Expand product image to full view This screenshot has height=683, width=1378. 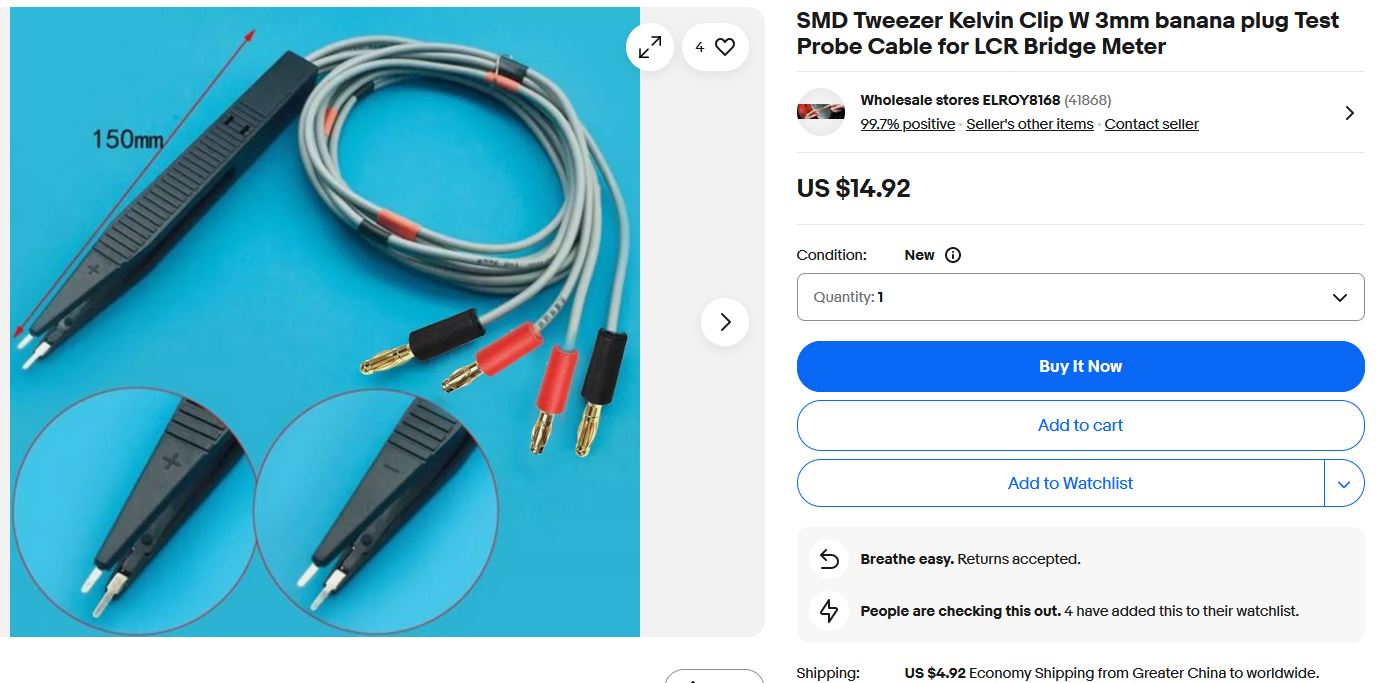click(650, 46)
